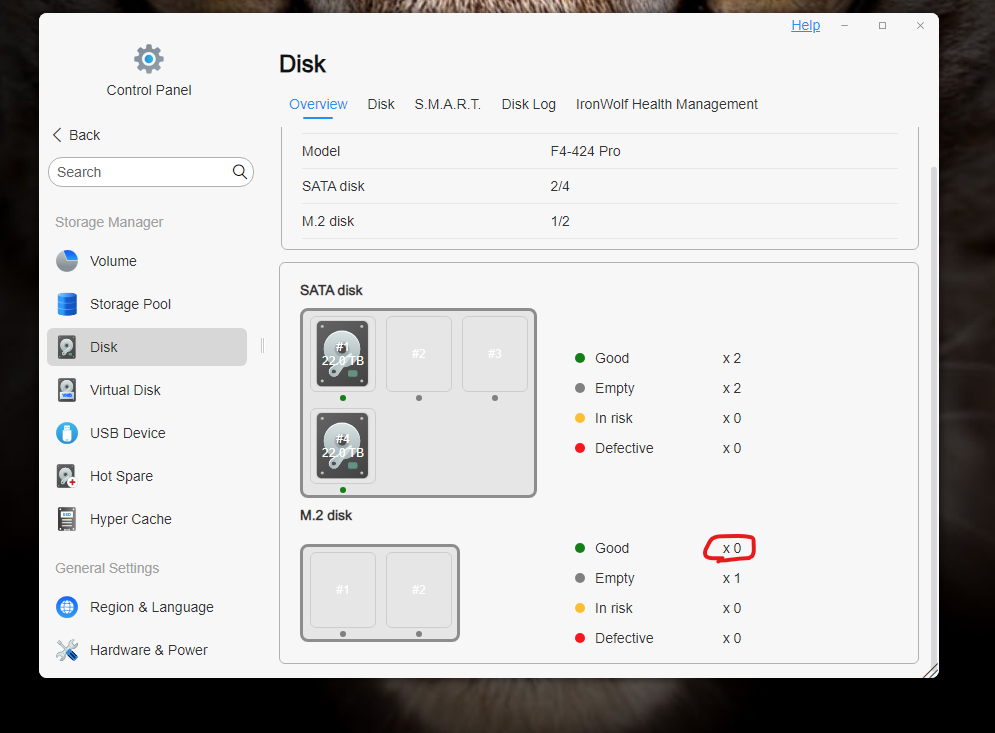Screen dimensions: 995x733
Task: Click the SATA disk section heading
Action: [x=331, y=290]
